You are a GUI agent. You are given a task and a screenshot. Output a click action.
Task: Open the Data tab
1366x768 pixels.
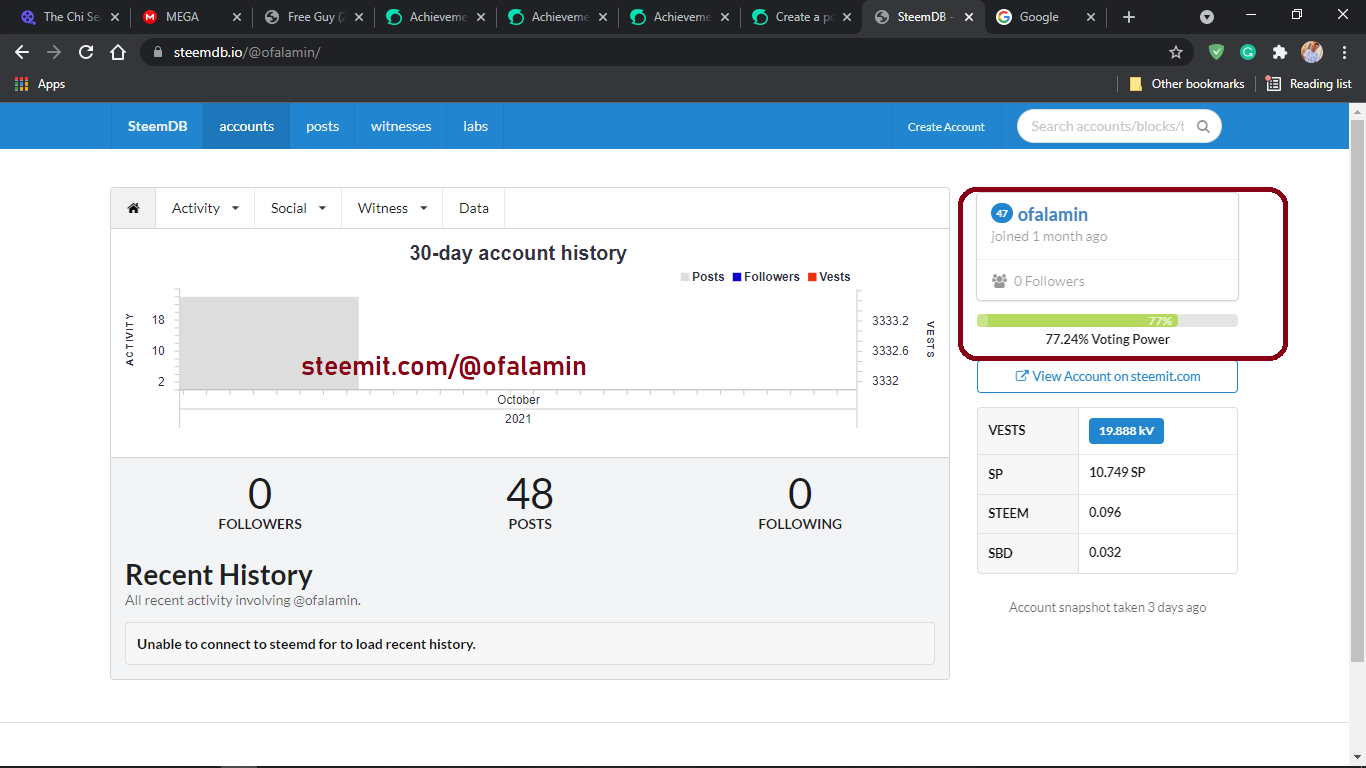(x=474, y=208)
